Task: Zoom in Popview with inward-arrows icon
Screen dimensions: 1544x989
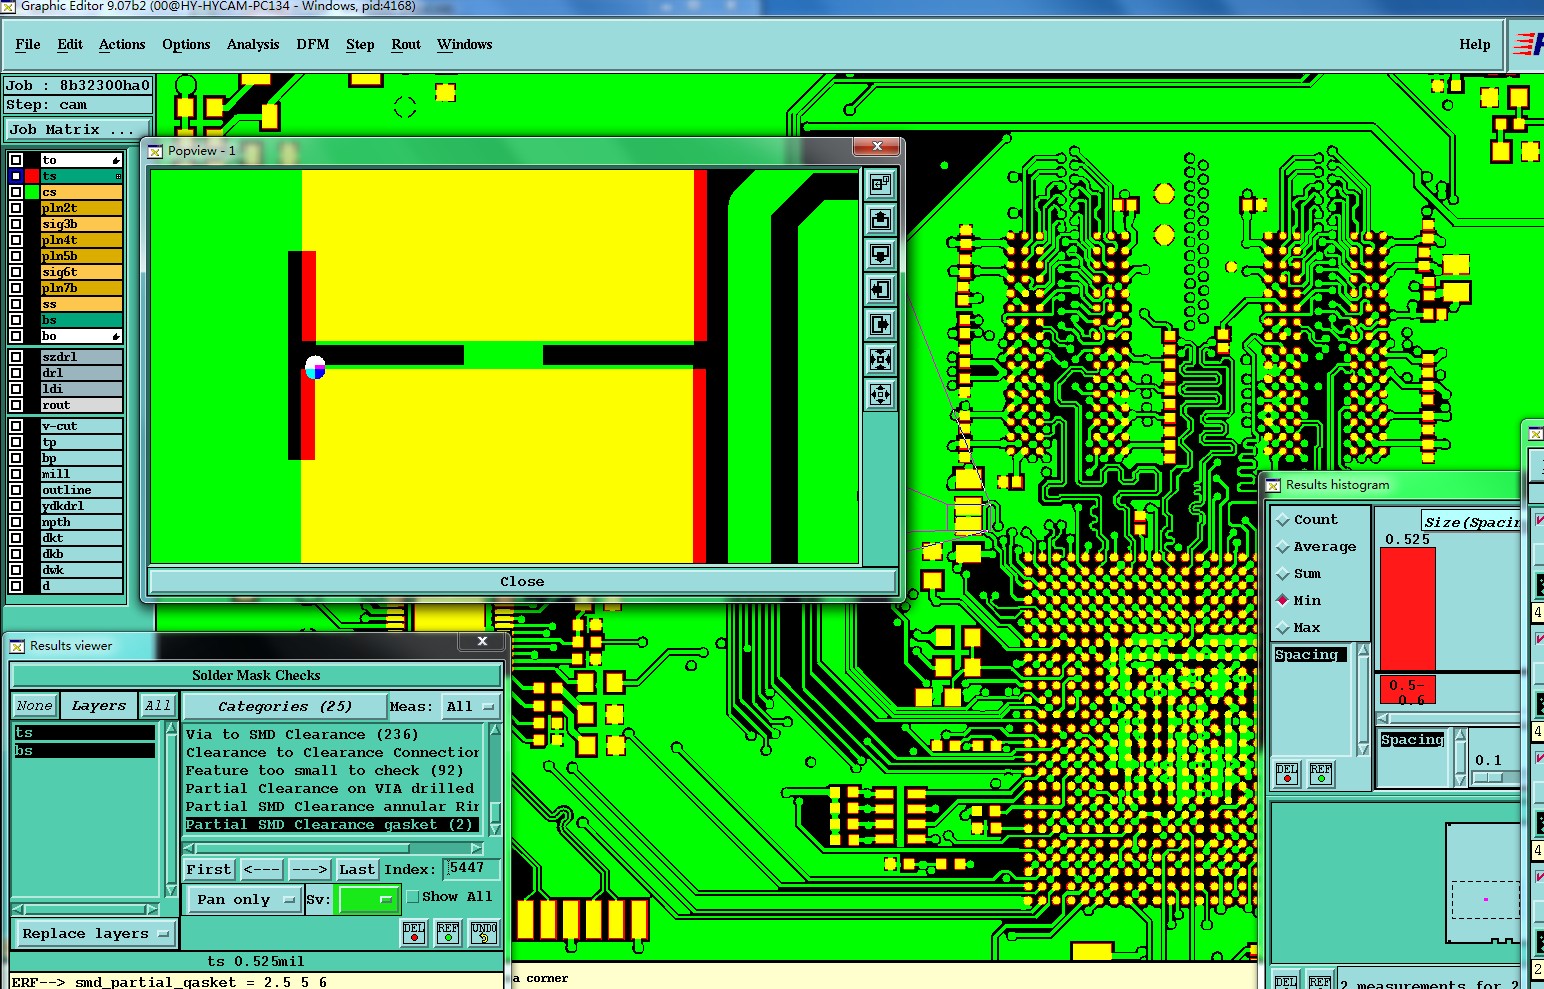Action: coord(880,359)
